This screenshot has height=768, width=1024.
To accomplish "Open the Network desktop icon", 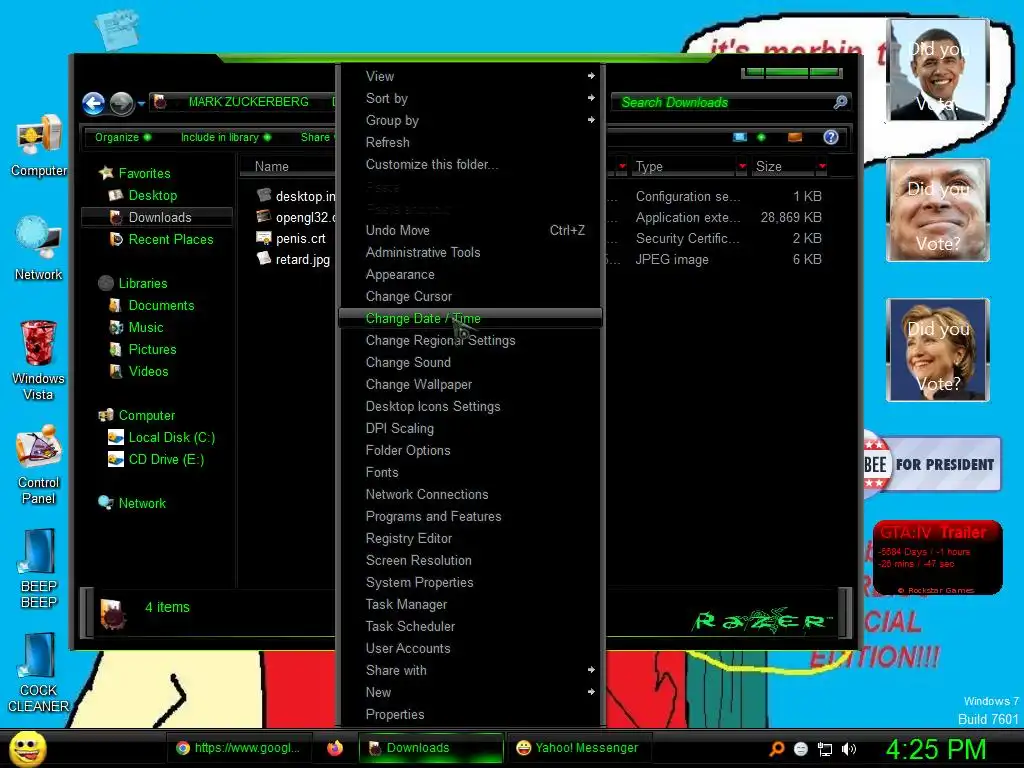I will pos(39,248).
